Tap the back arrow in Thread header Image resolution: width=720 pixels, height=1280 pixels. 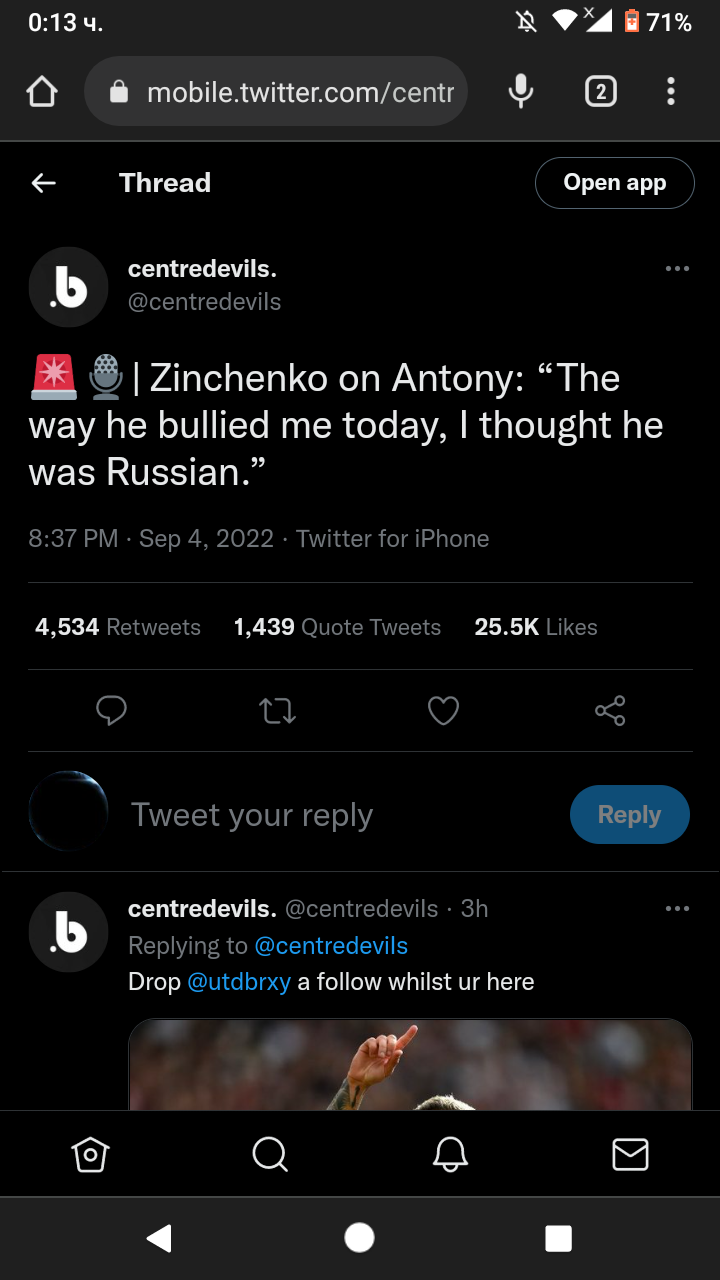point(44,183)
